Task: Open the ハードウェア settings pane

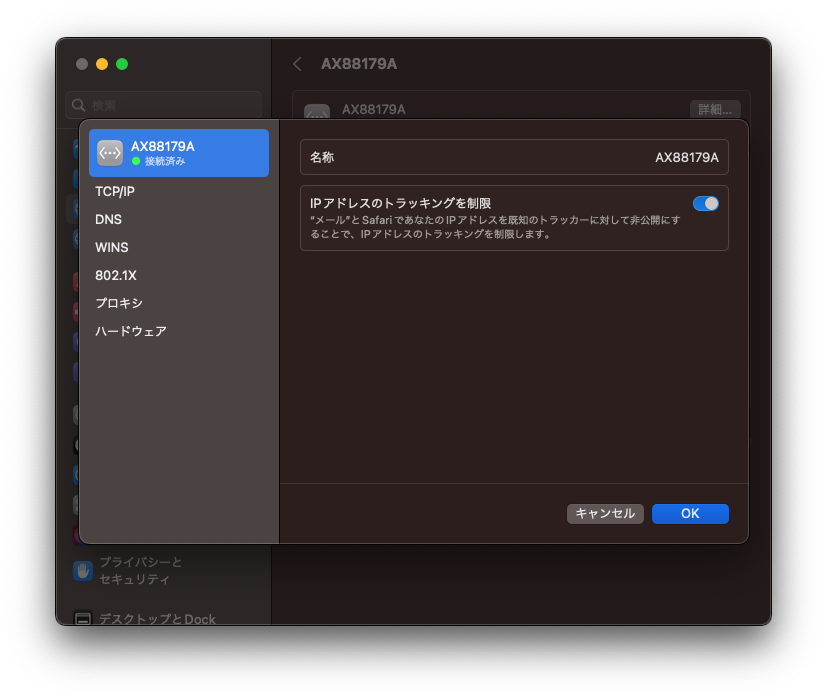Action: [x=129, y=330]
